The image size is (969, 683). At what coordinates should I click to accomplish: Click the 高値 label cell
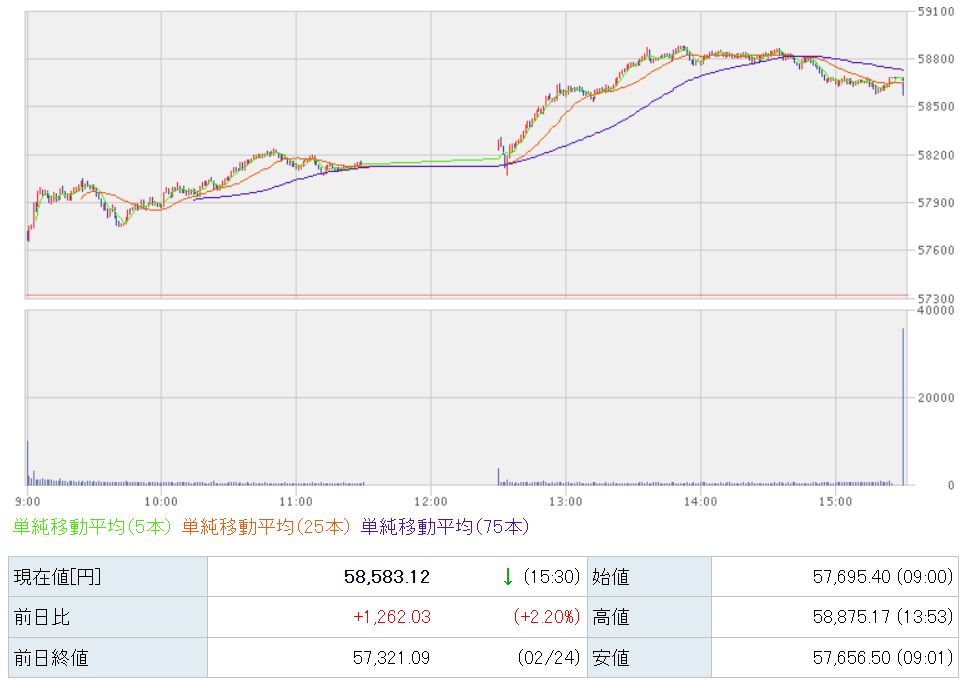click(612, 617)
